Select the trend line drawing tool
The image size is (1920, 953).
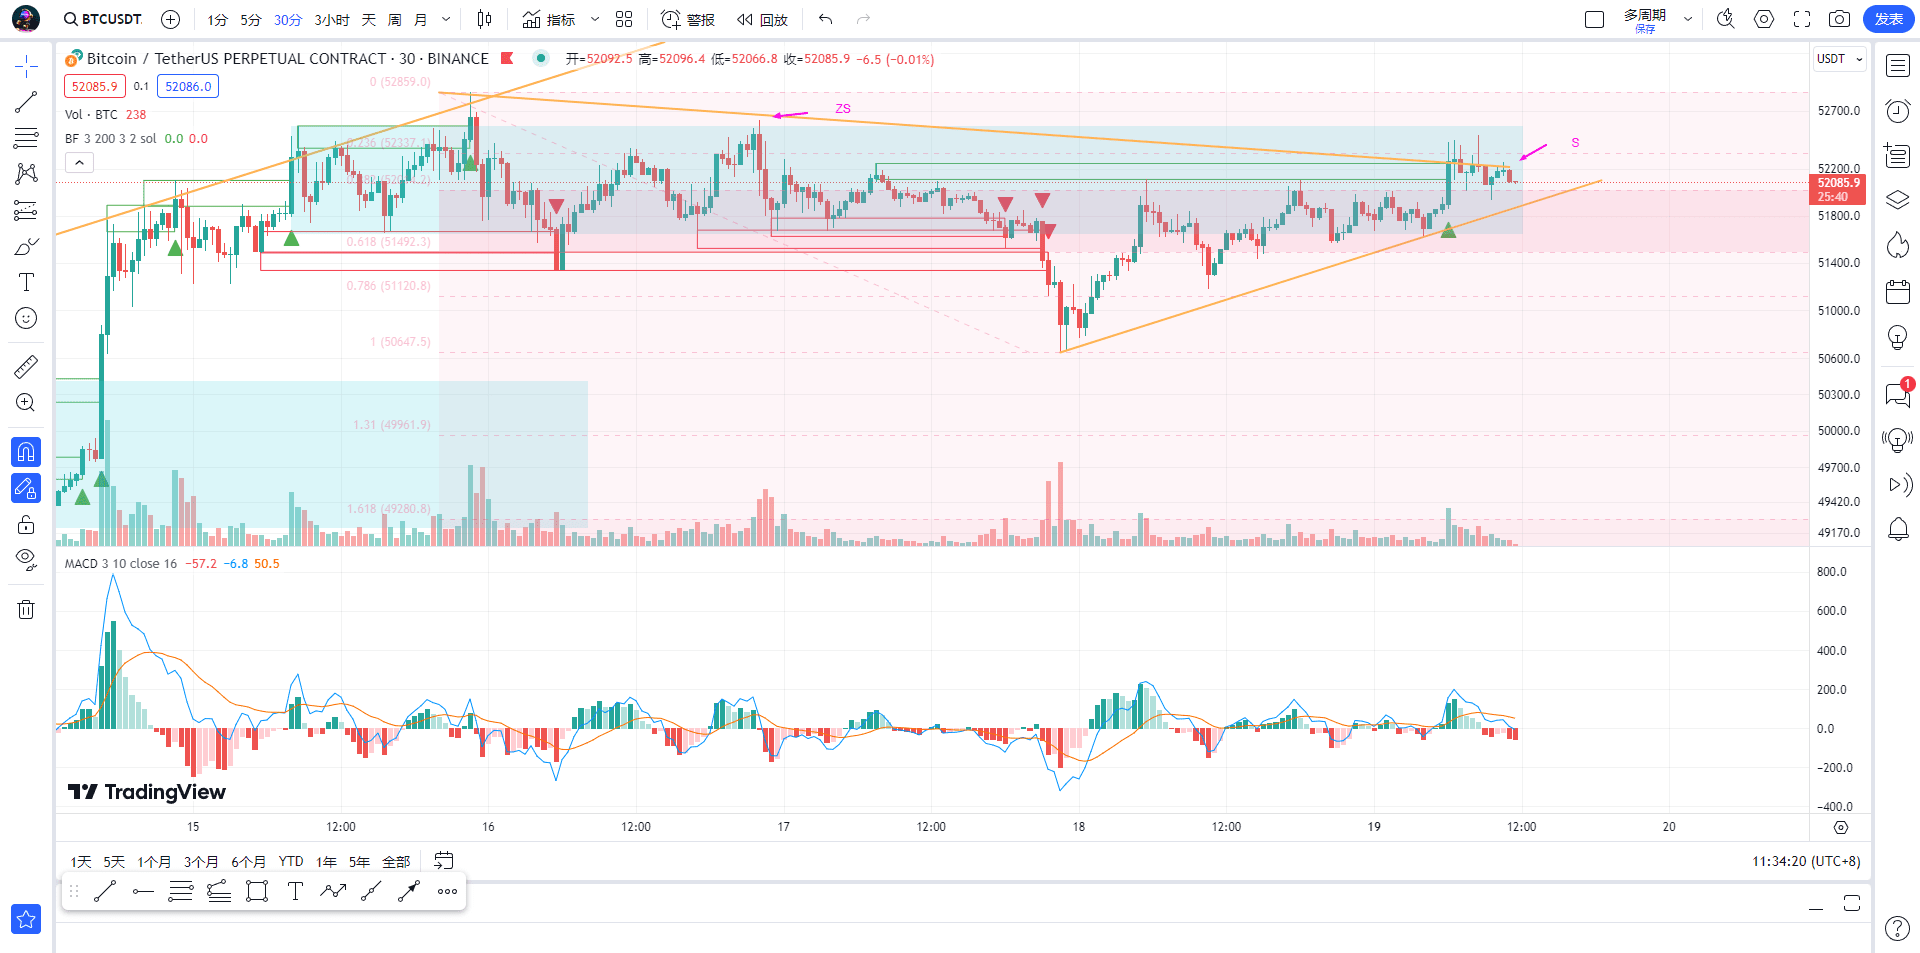(26, 102)
